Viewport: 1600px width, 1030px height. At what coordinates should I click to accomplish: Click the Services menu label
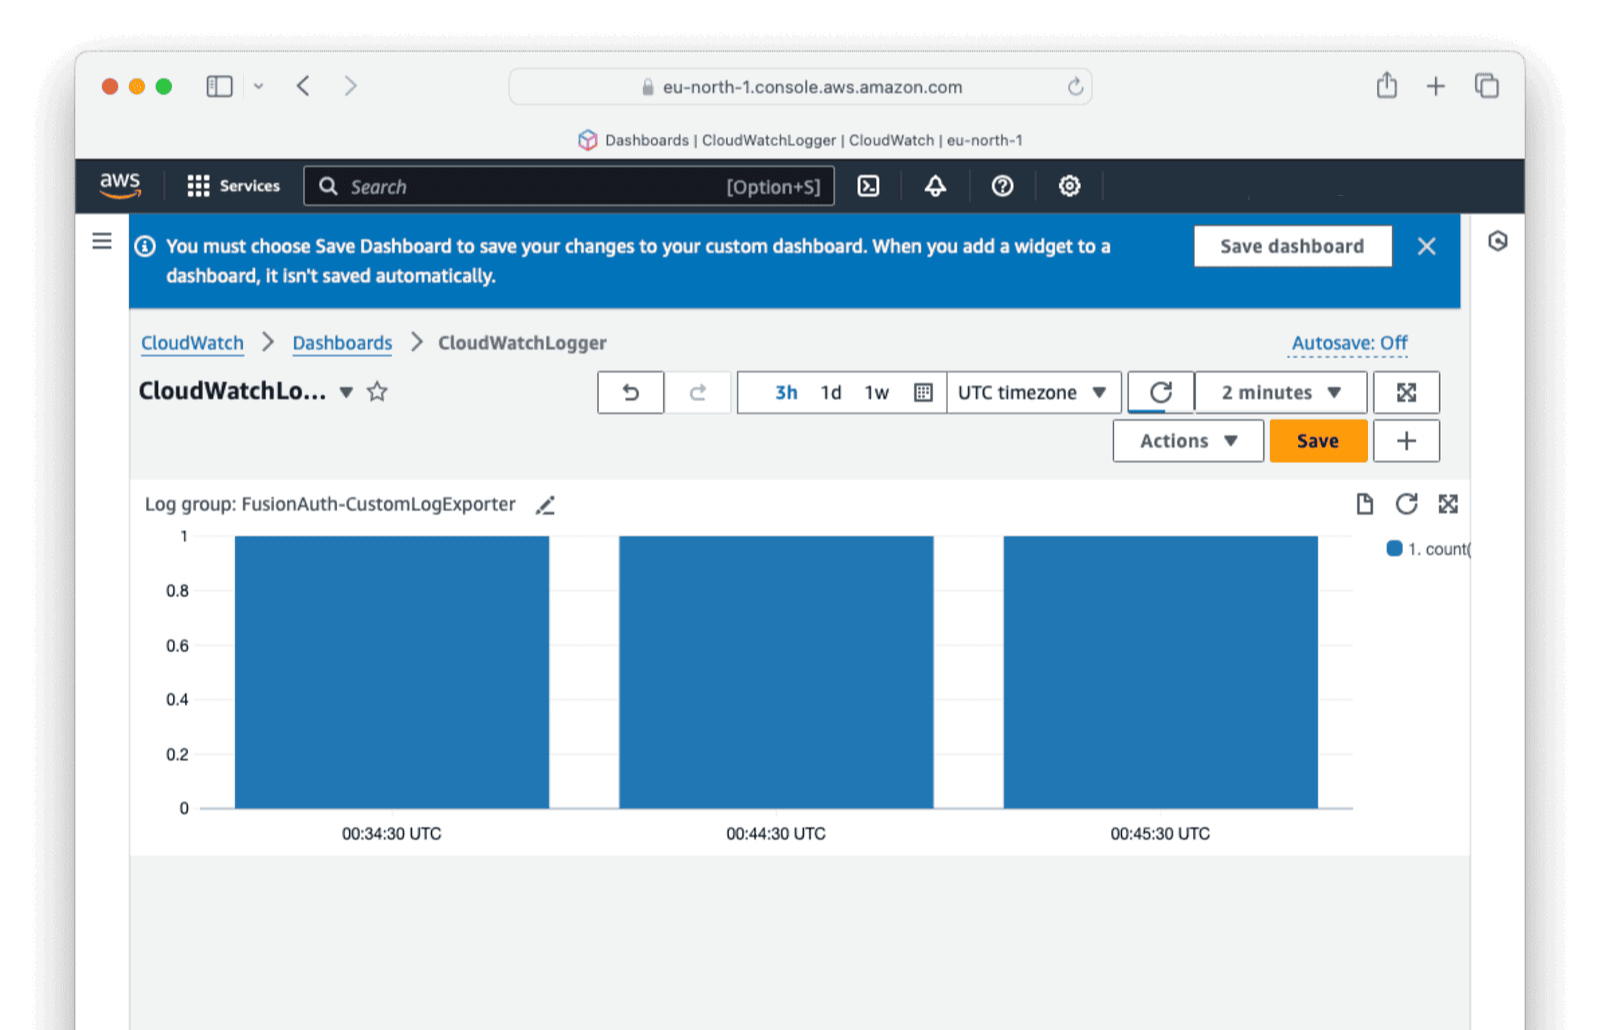250,186
